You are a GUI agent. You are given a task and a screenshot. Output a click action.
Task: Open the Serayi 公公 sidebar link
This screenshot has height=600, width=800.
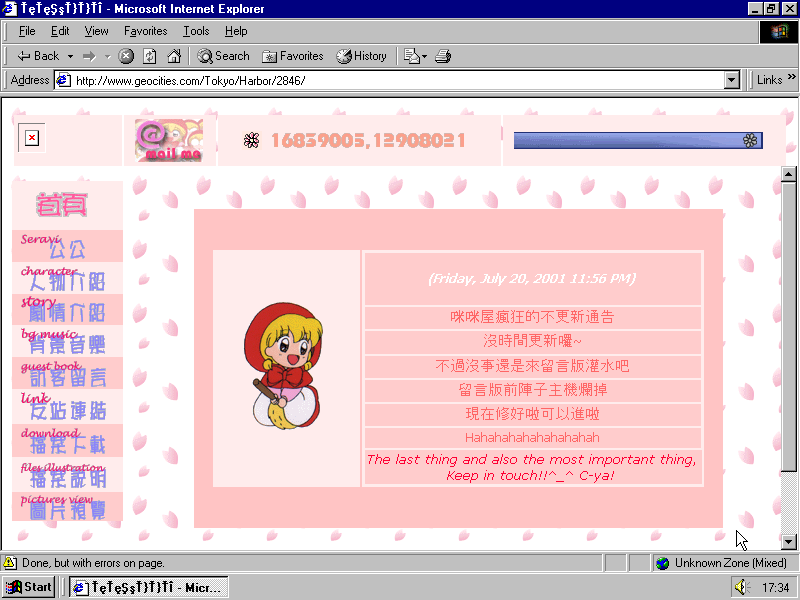pos(67,246)
